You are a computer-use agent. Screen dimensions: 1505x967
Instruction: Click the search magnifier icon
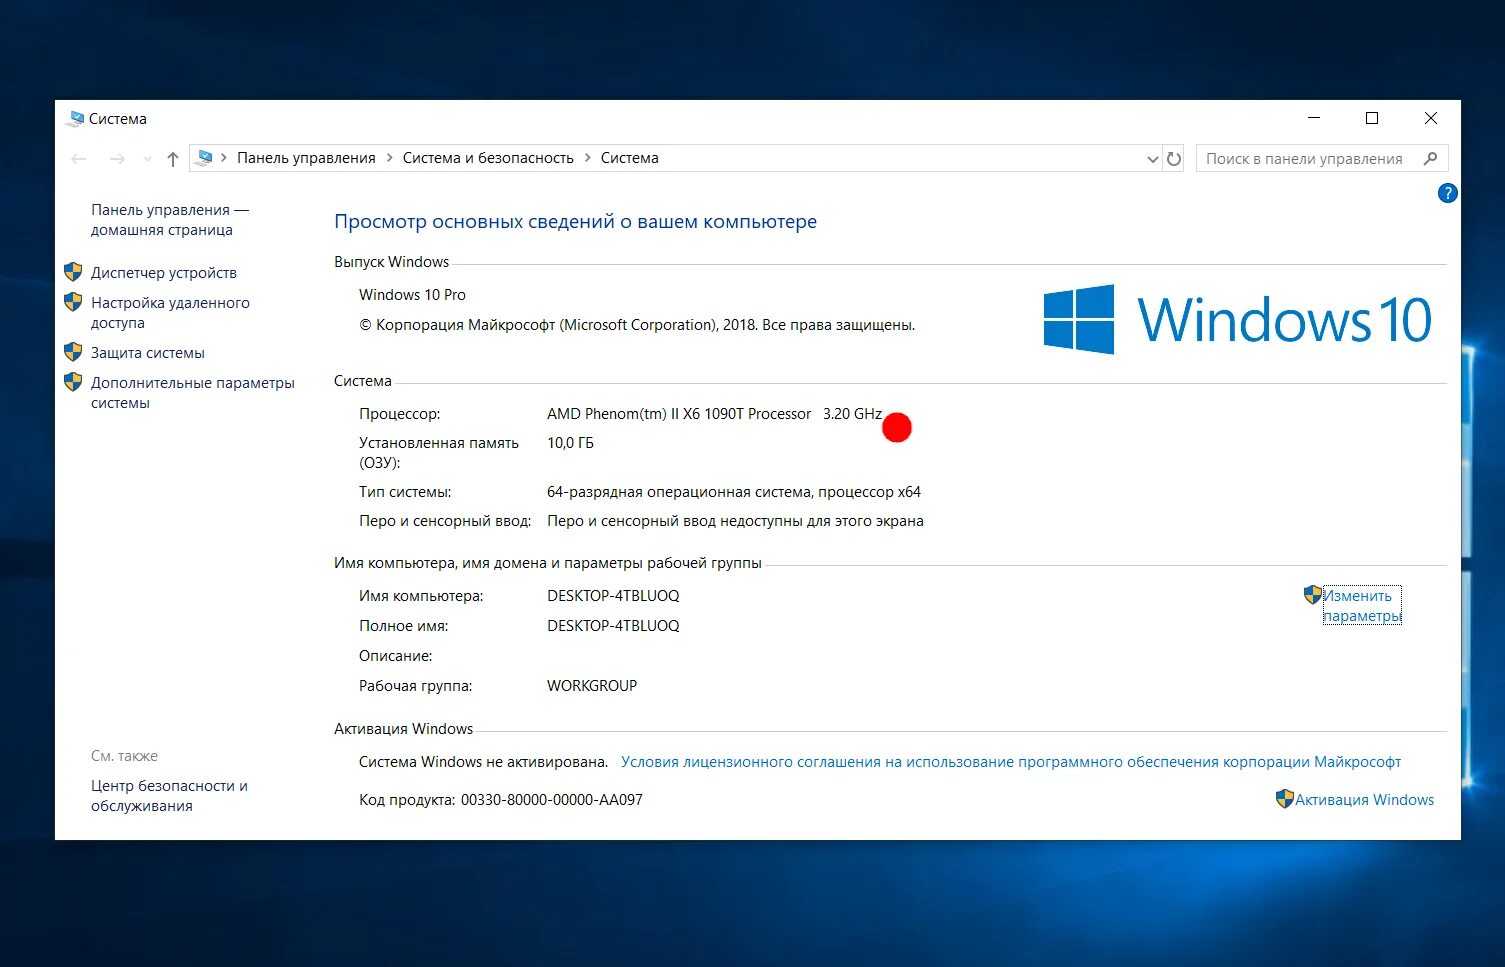[x=1431, y=158]
